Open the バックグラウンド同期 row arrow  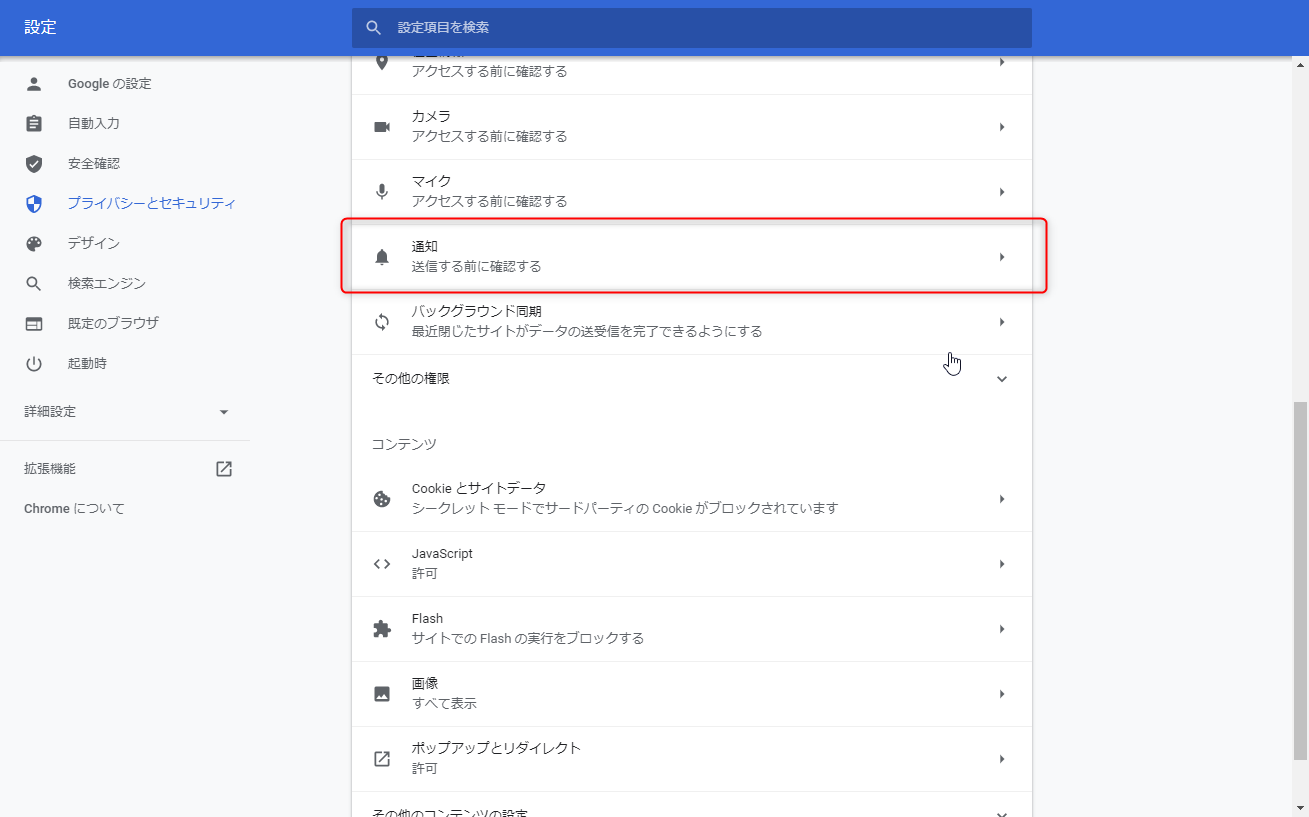[x=1002, y=322]
